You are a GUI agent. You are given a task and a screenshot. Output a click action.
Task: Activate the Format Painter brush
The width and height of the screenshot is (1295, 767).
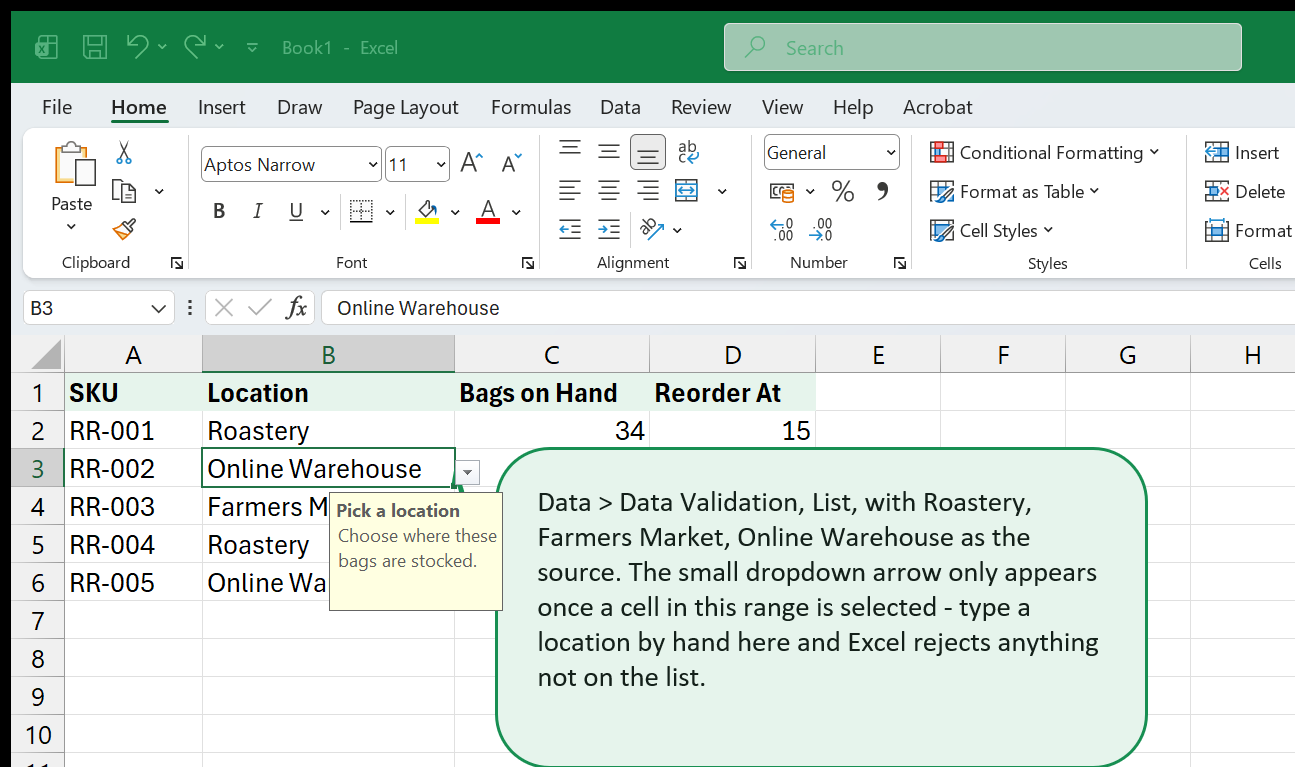124,229
